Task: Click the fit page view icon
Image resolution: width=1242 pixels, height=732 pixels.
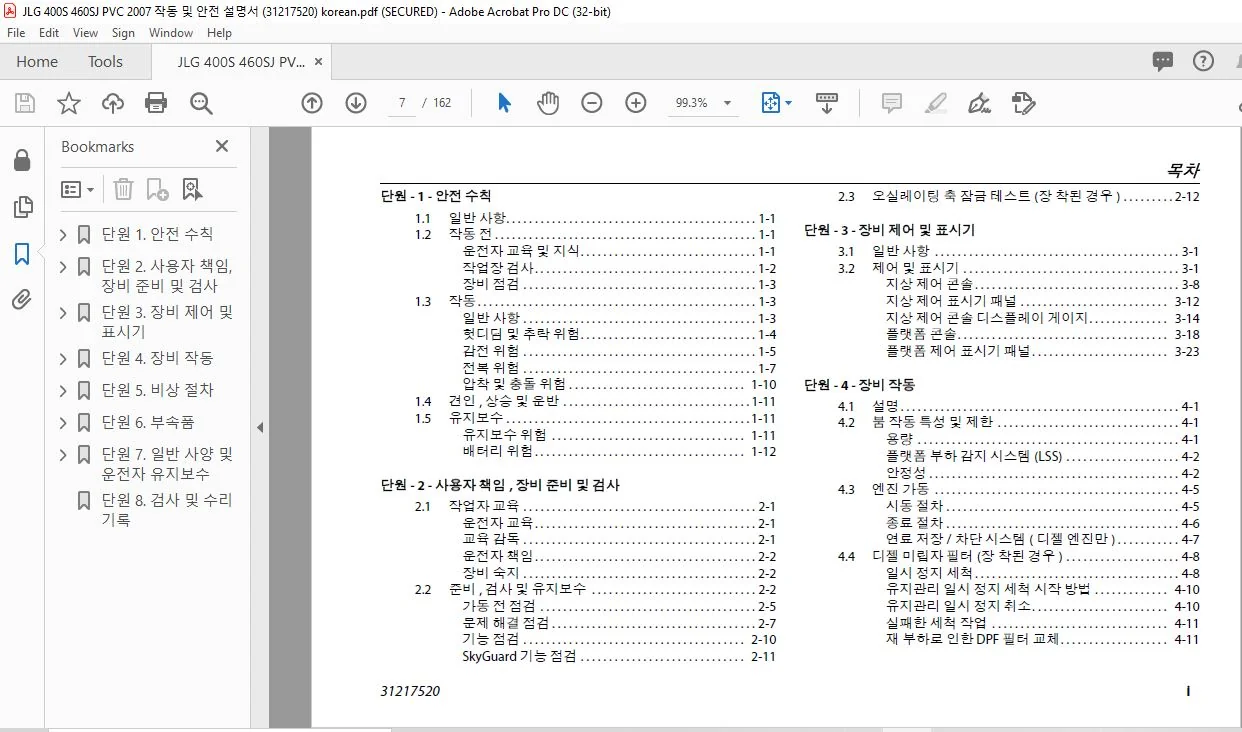Action: coord(770,103)
